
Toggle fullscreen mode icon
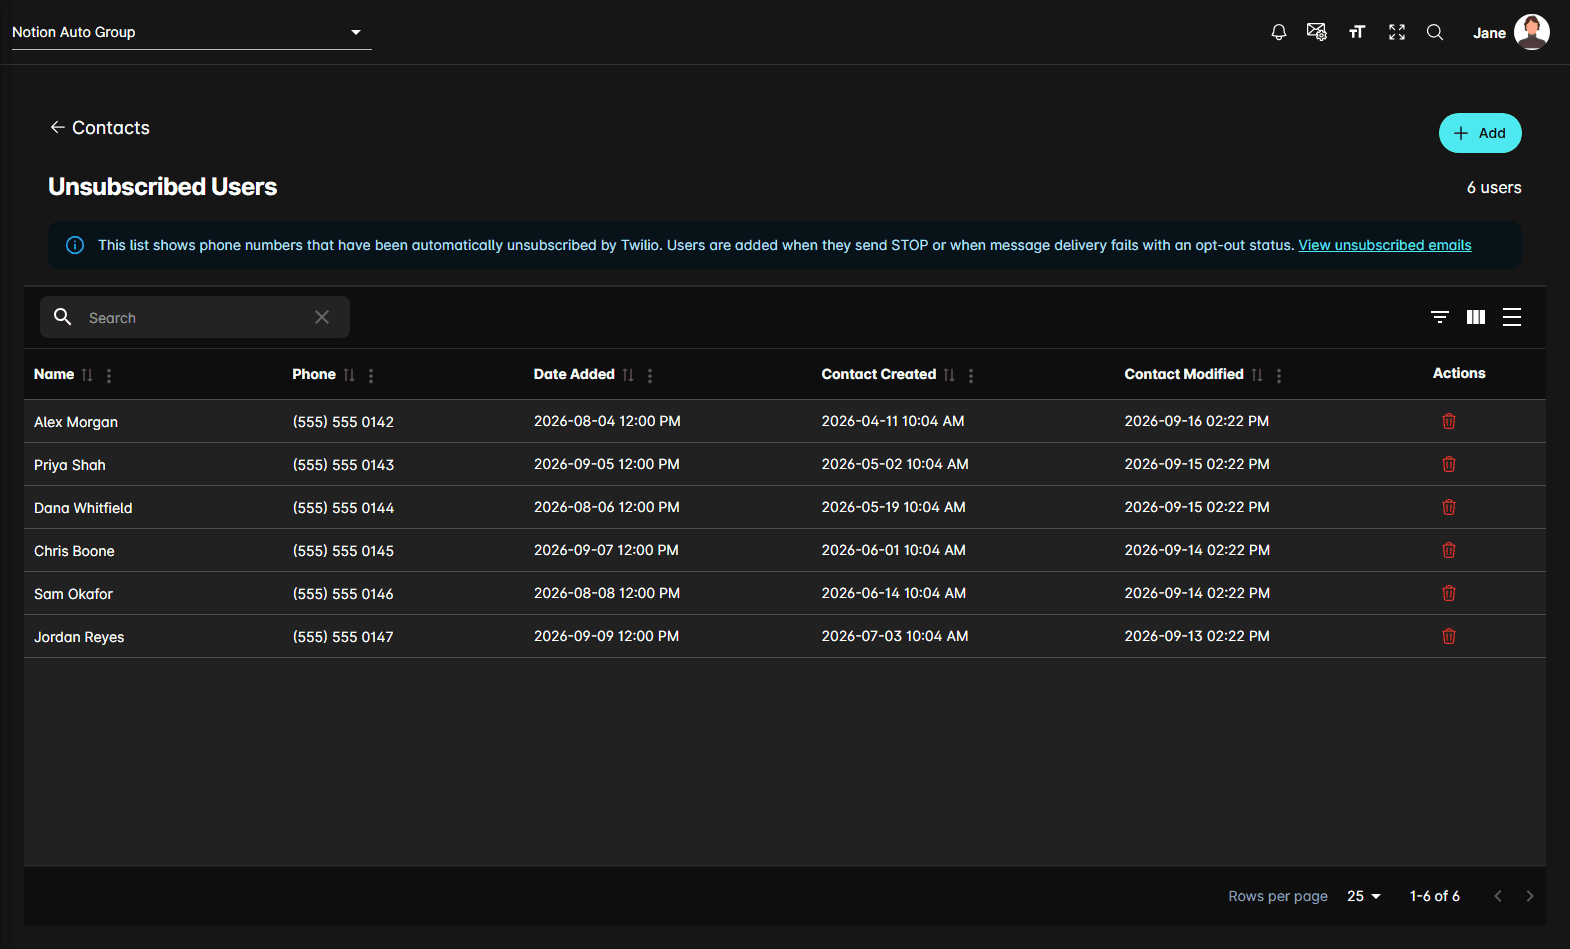1397,32
